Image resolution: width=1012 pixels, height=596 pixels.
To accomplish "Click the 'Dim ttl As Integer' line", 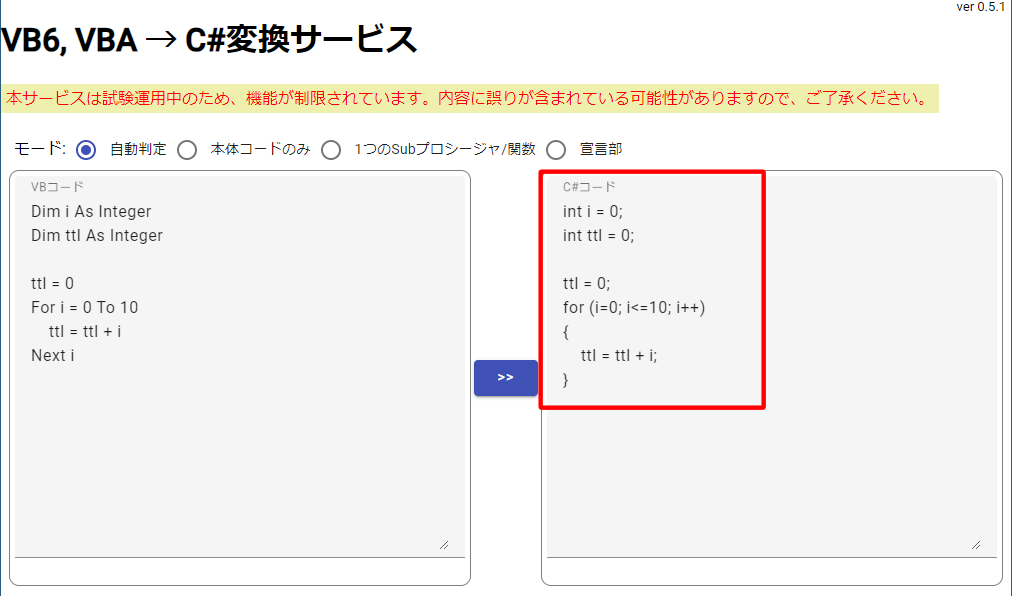I will (x=97, y=236).
